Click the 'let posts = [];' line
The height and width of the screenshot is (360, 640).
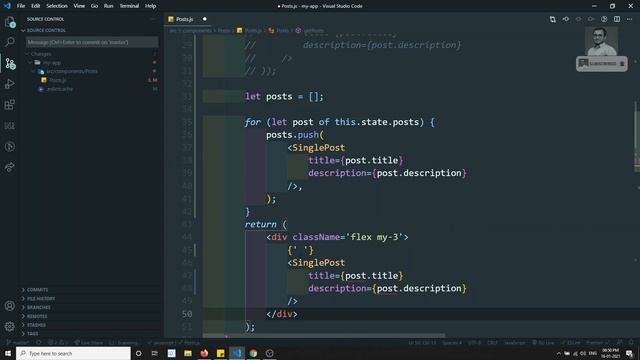click(284, 97)
